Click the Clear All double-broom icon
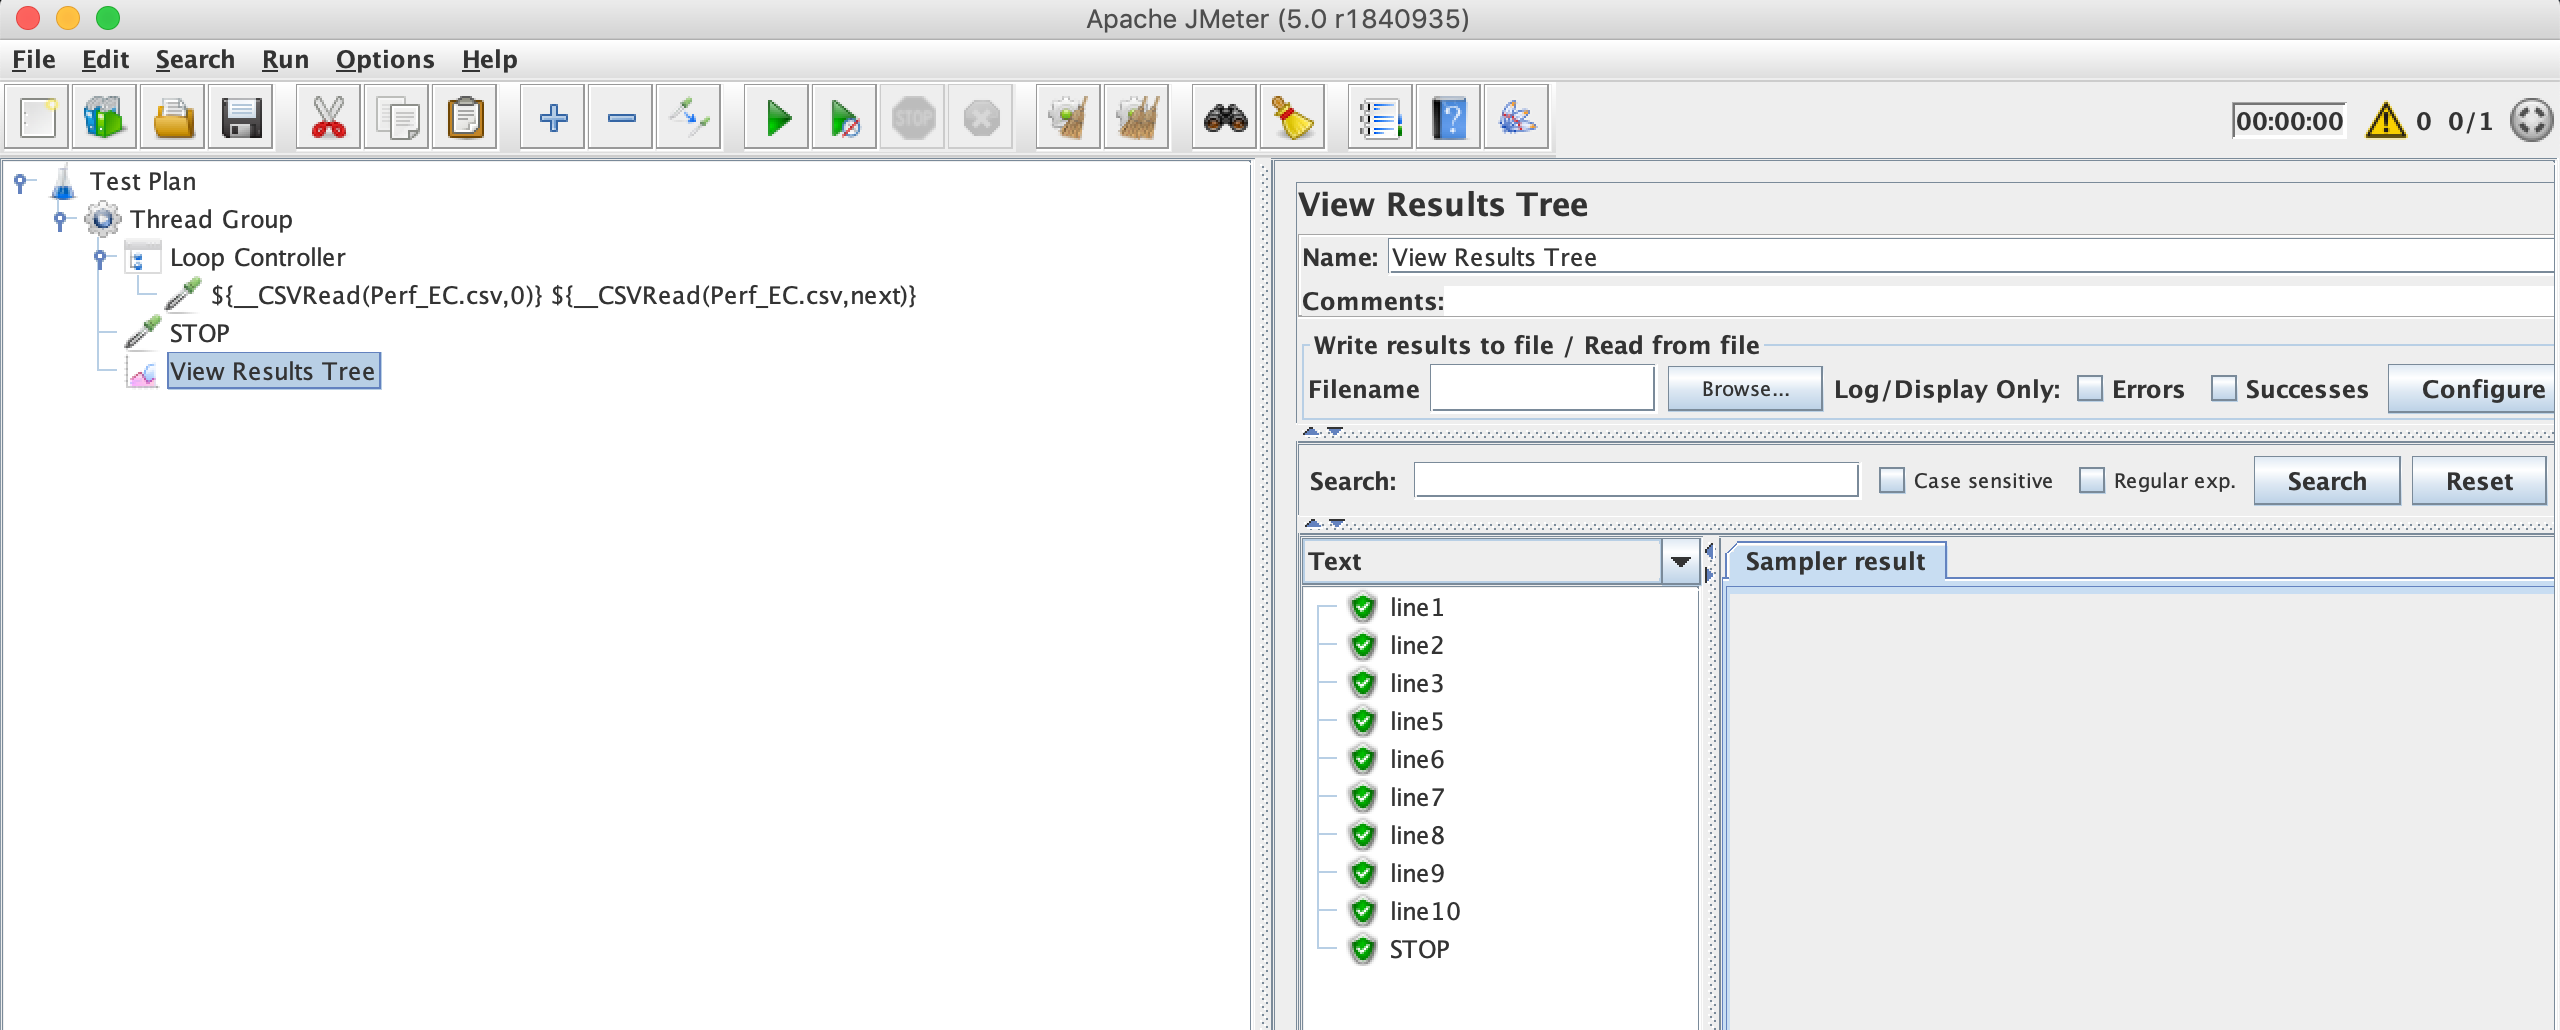This screenshot has width=2560, height=1030. click(1137, 119)
